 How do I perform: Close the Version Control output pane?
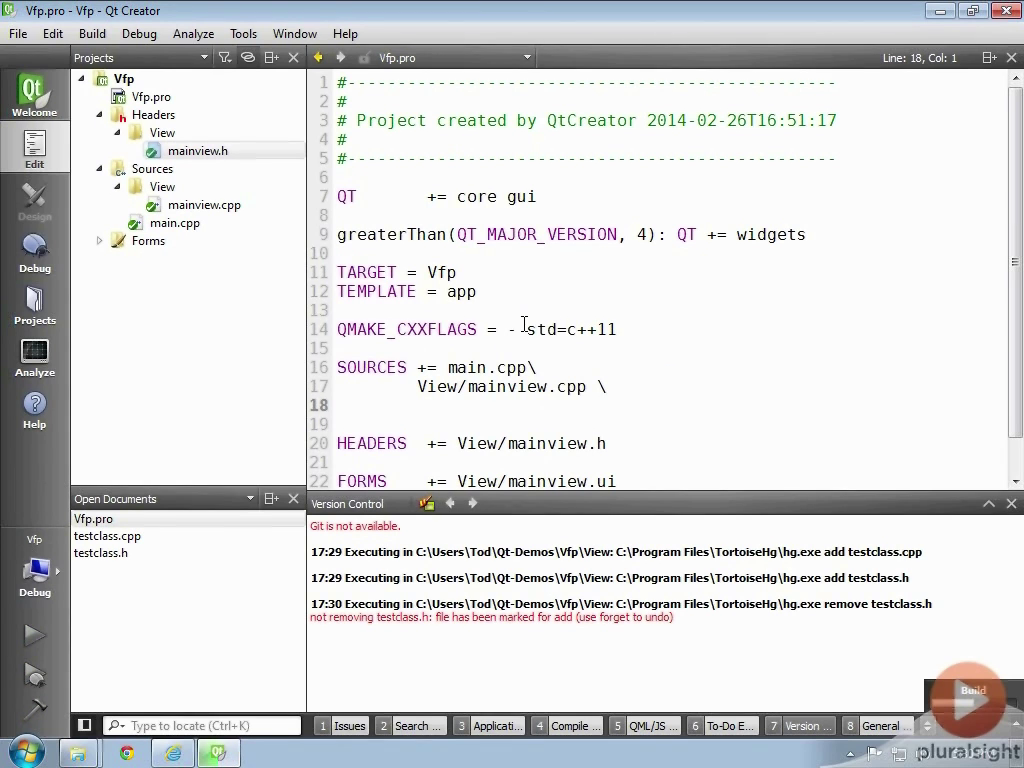pyautogui.click(x=1012, y=504)
